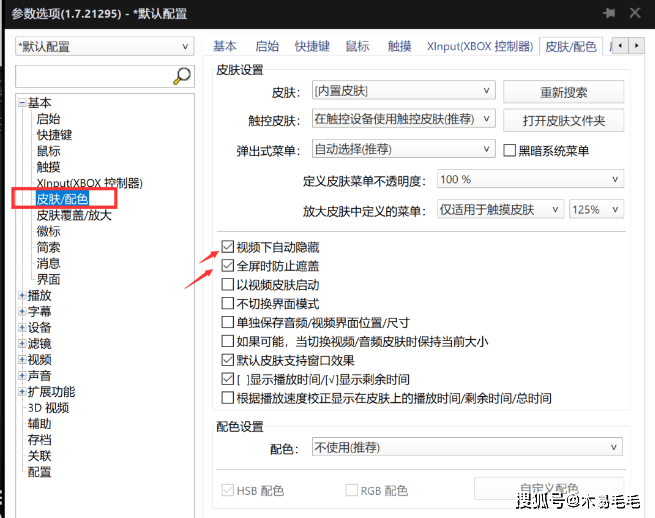
Task: Expand the 视频 tree node
Action: [x=22, y=359]
